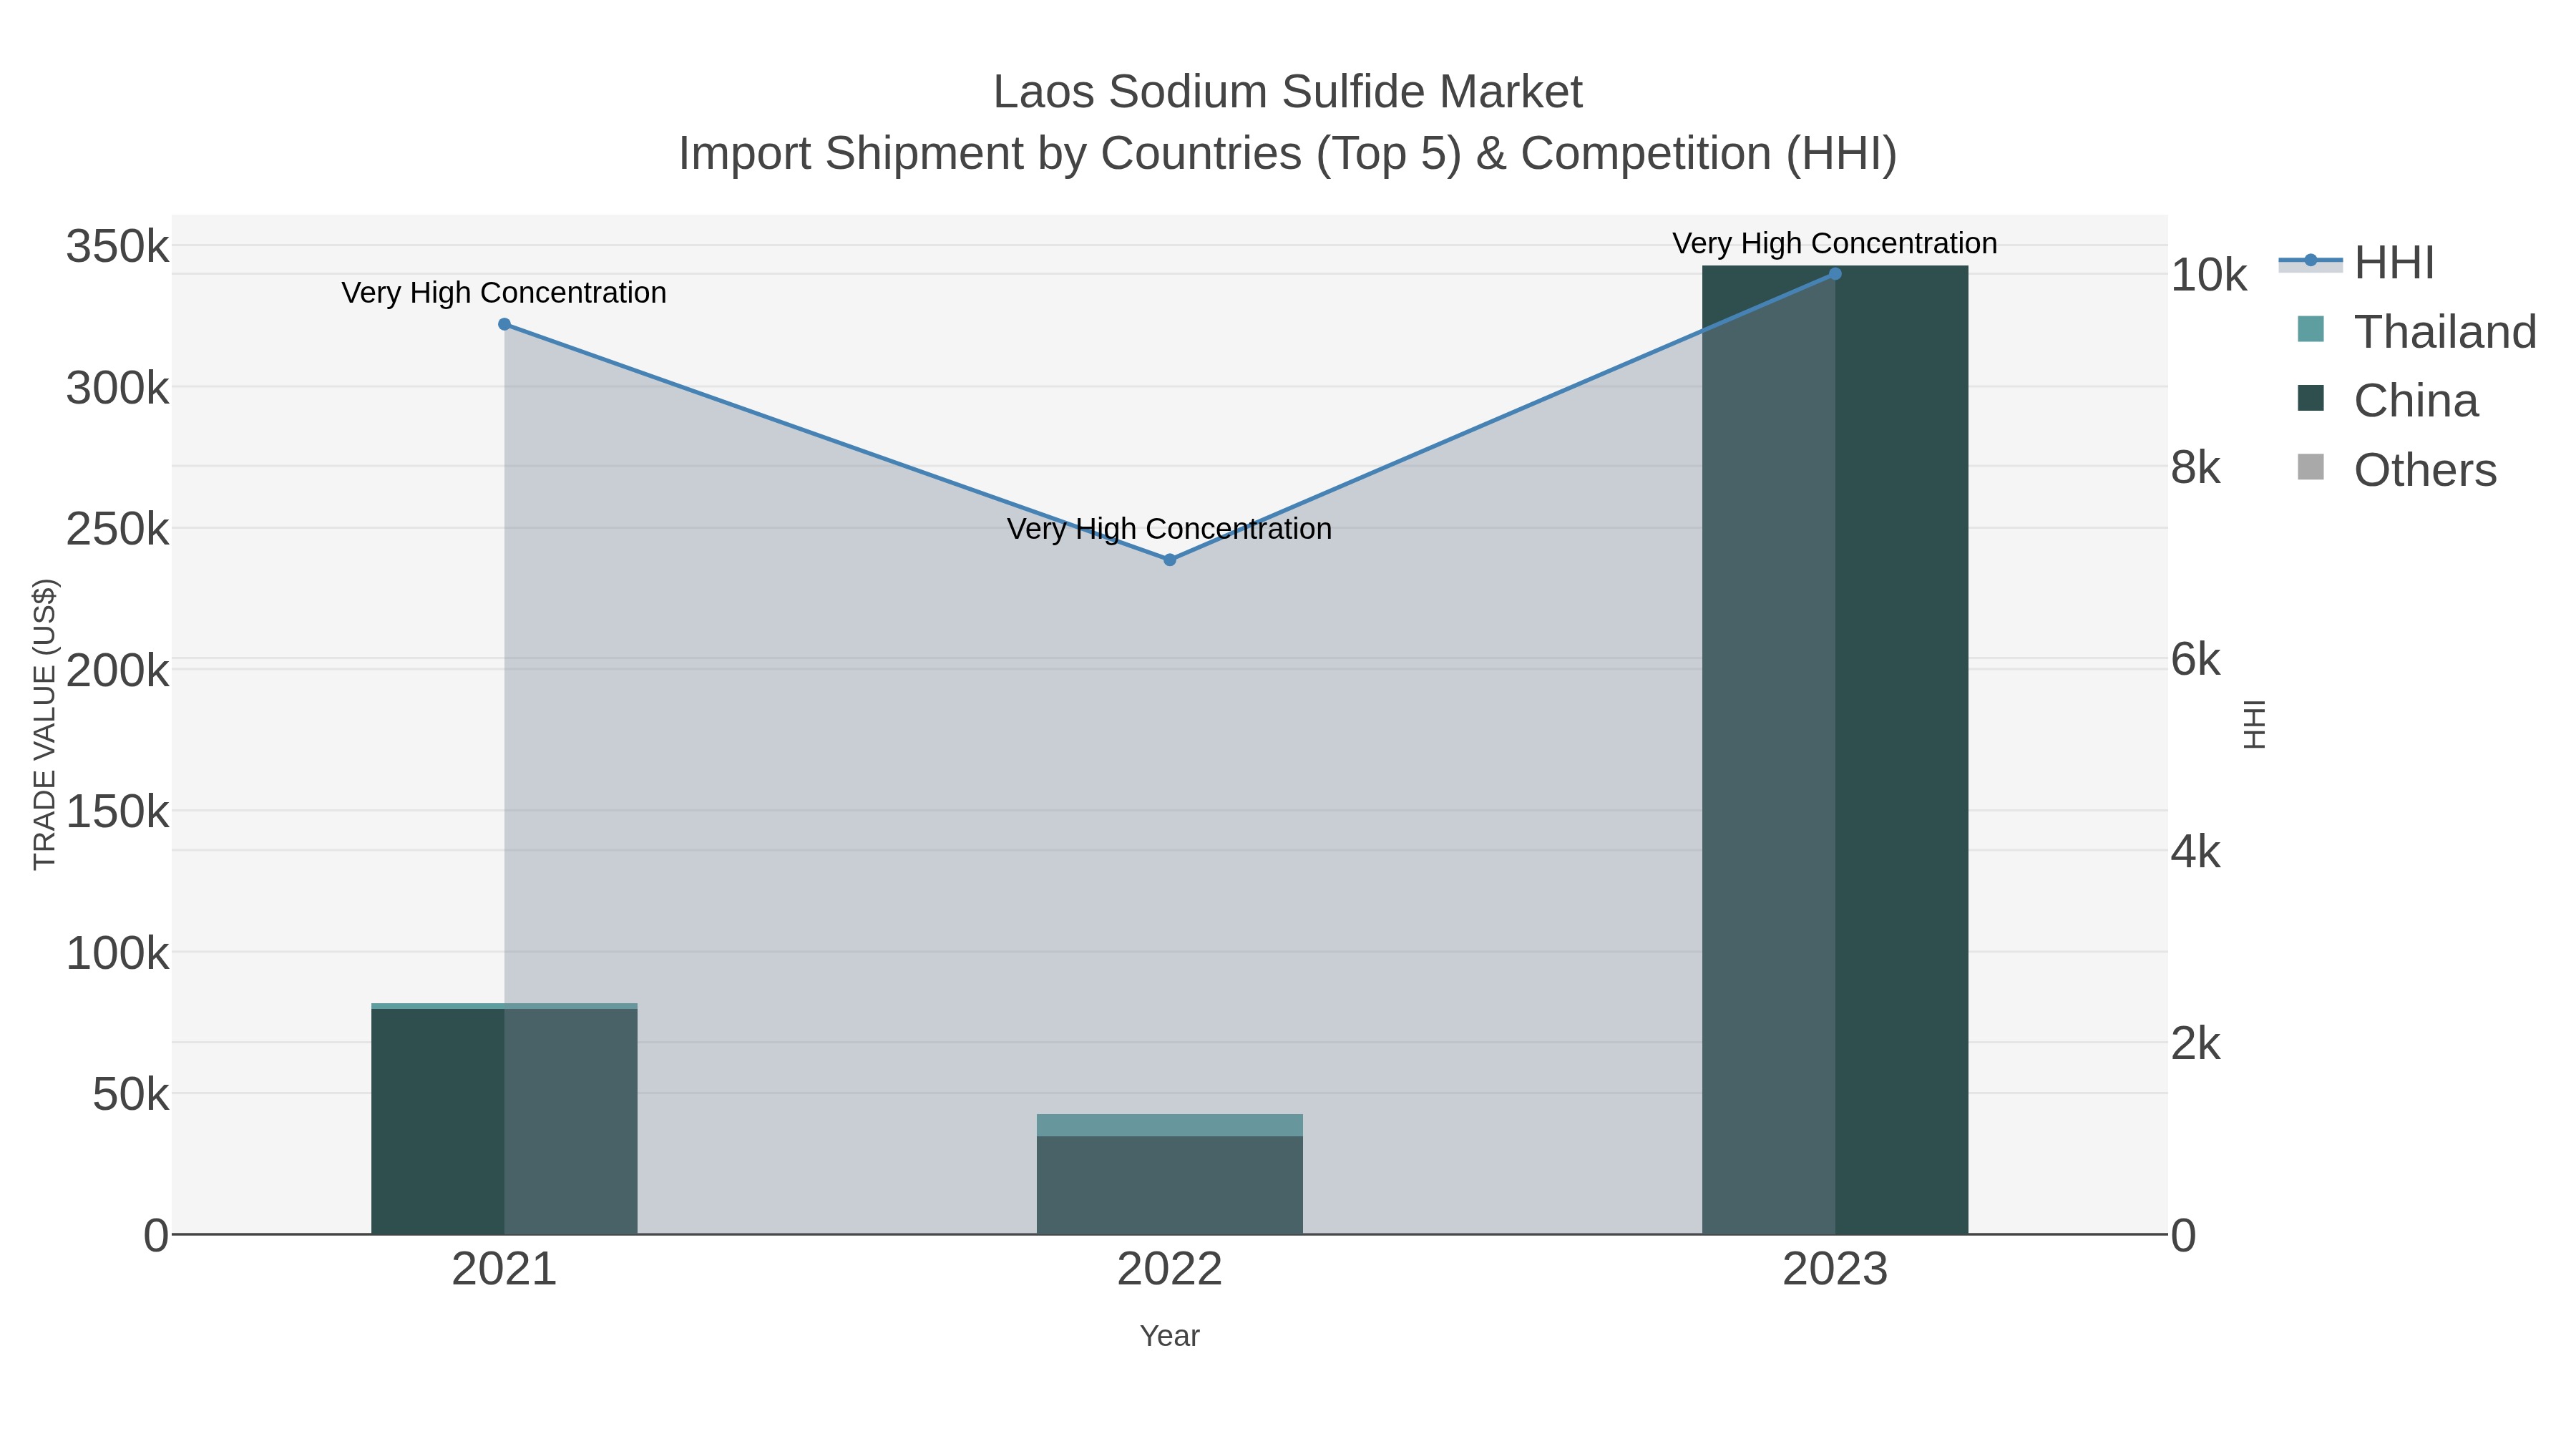The height and width of the screenshot is (1449, 2576).
Task: Click the 2021 Thailand bar segment
Action: (x=504, y=1006)
